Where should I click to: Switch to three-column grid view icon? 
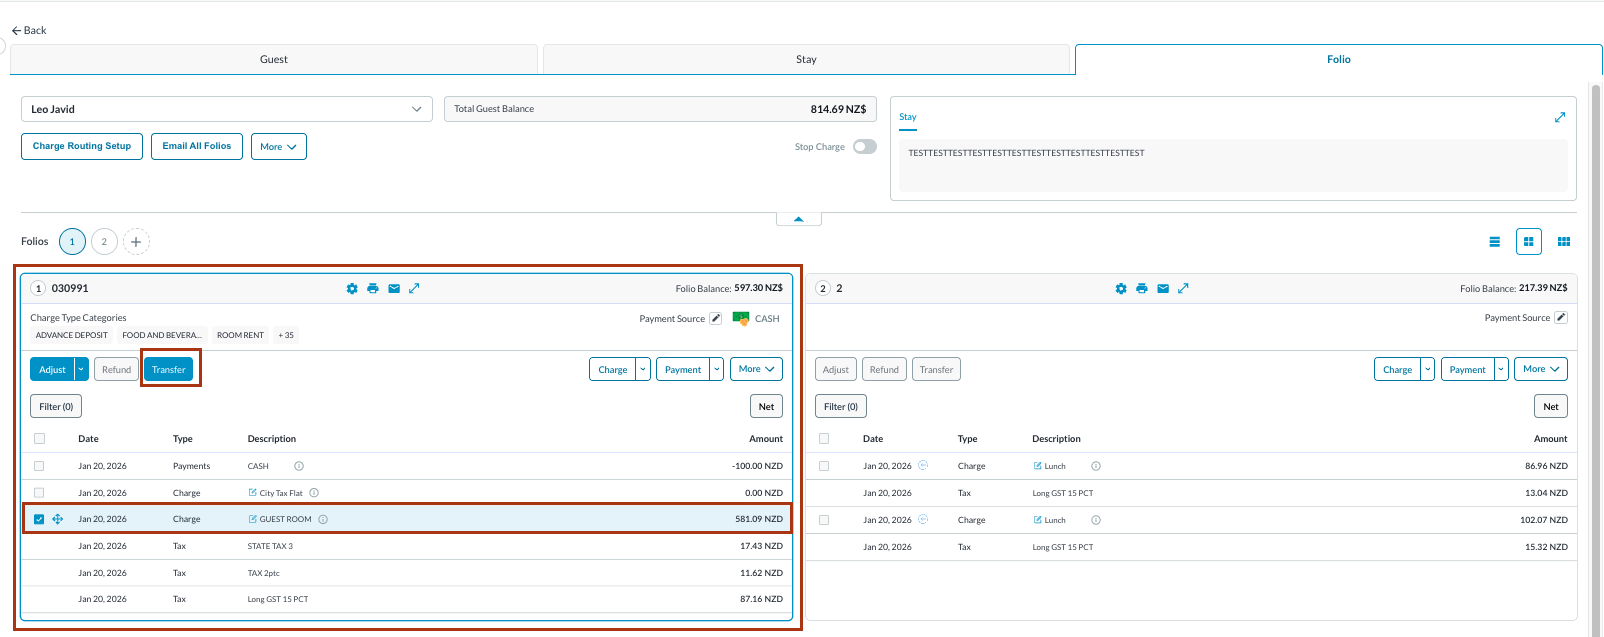click(x=1564, y=242)
